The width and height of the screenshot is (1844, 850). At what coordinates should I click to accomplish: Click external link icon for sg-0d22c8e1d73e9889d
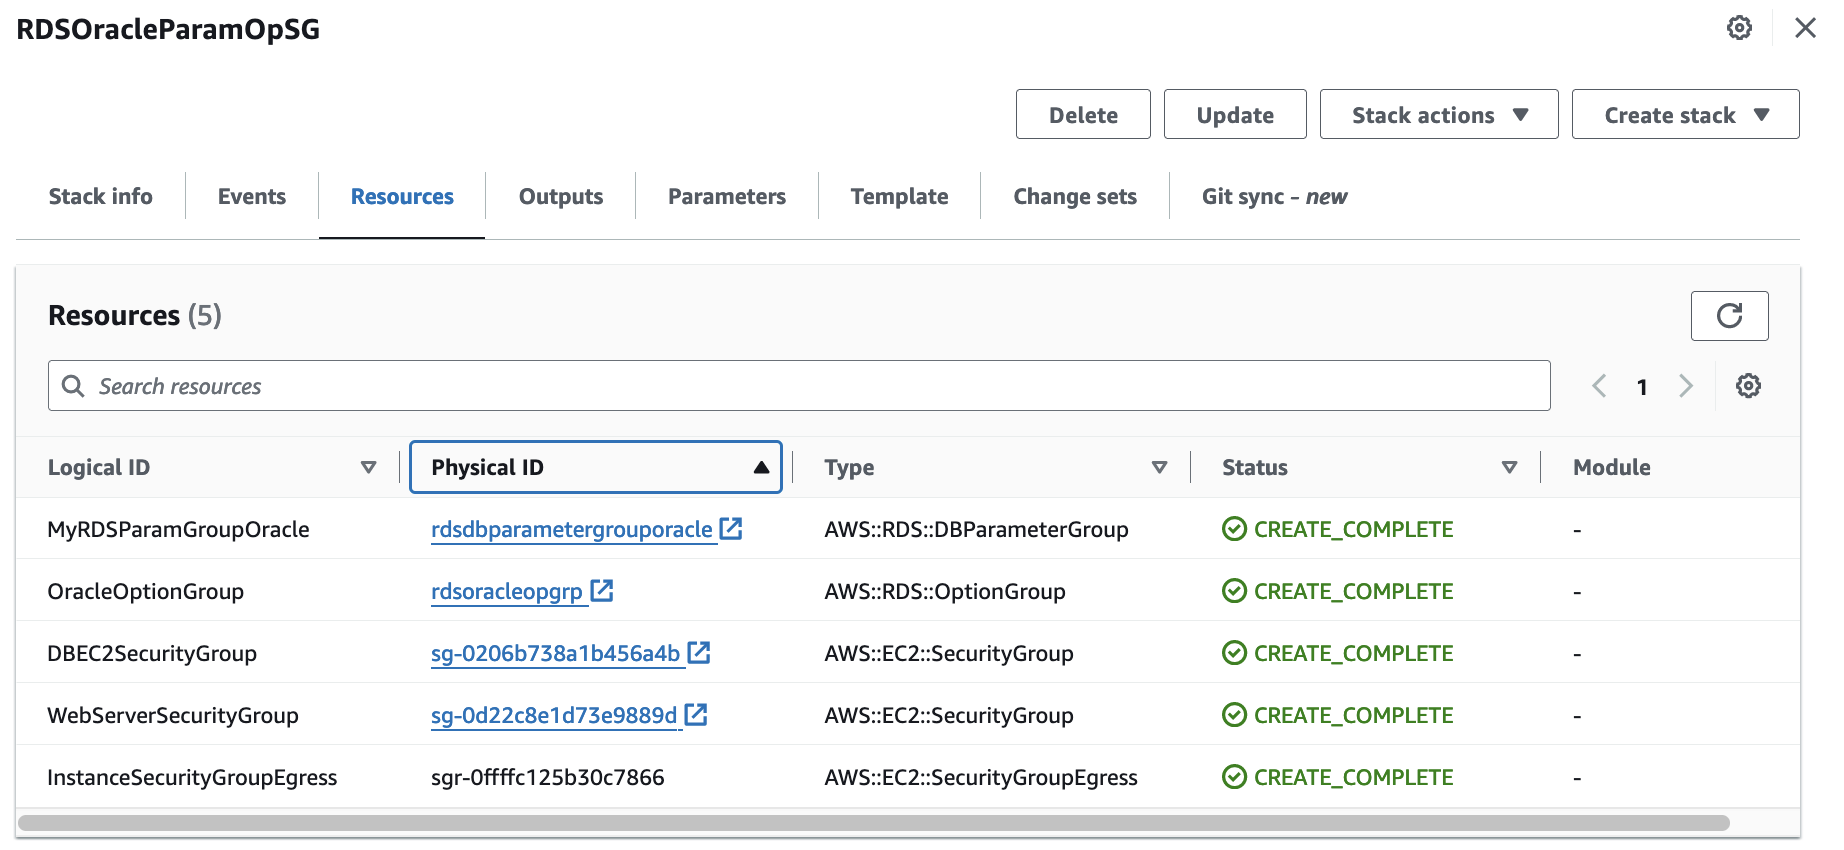pyautogui.click(x=696, y=715)
